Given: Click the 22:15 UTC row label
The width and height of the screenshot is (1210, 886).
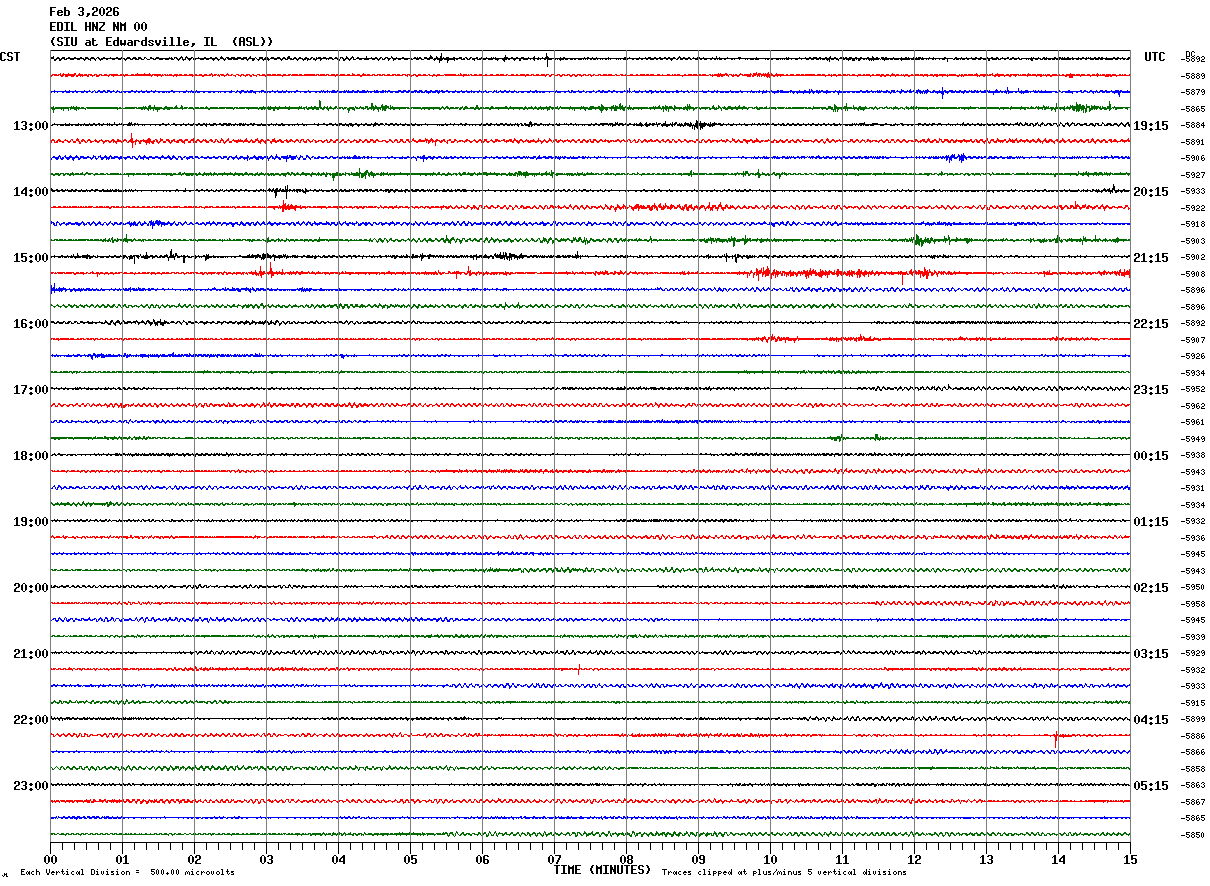Looking at the screenshot, I should pyautogui.click(x=1151, y=324).
